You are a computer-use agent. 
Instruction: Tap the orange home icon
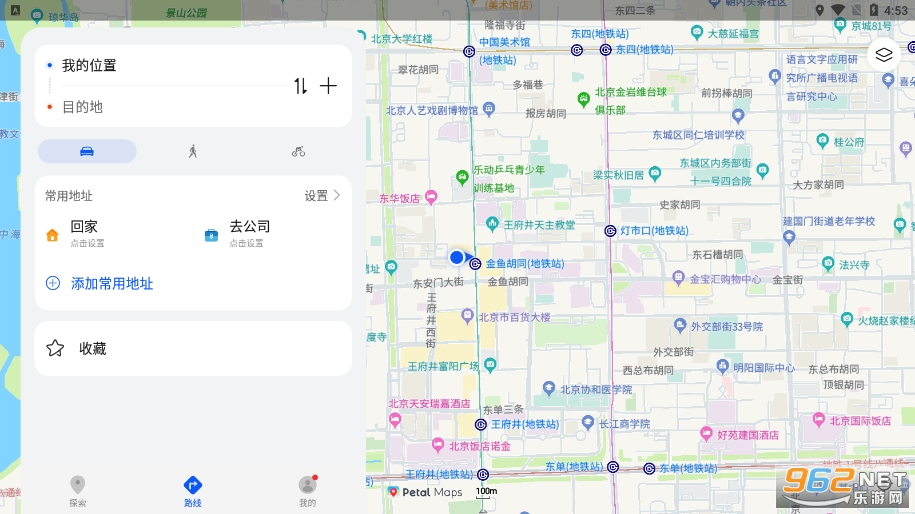[x=53, y=235]
